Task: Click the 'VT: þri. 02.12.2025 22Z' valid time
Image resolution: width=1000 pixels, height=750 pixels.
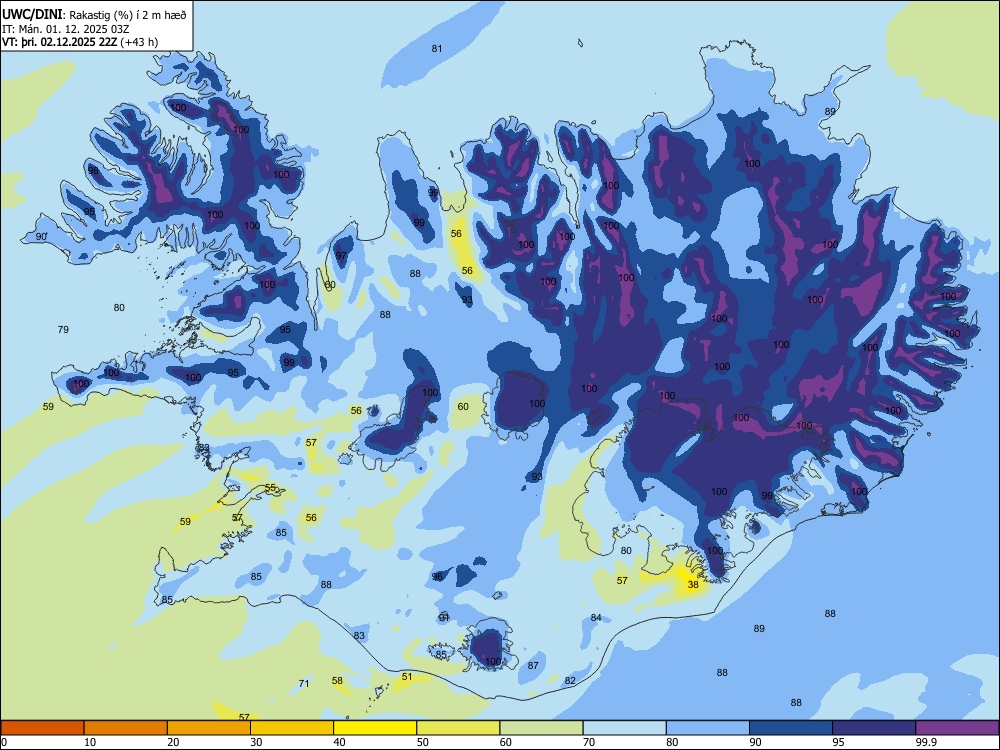Action: click(x=59, y=42)
